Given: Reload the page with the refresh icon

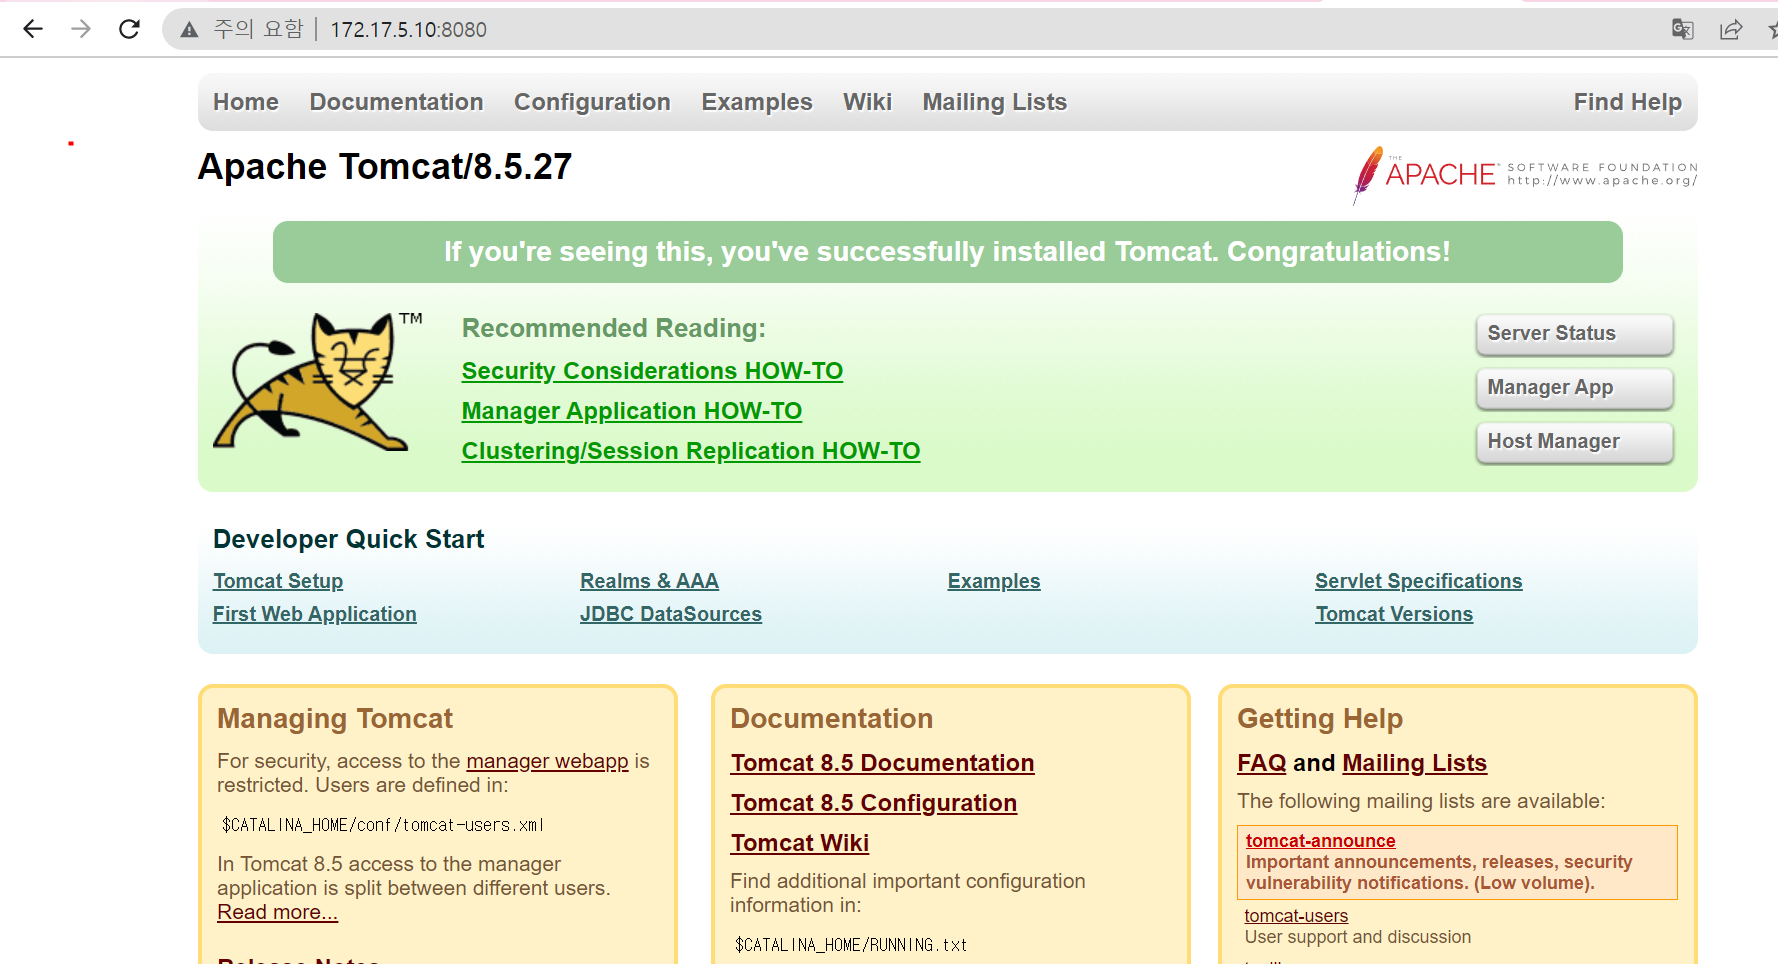Looking at the screenshot, I should pos(129,29).
